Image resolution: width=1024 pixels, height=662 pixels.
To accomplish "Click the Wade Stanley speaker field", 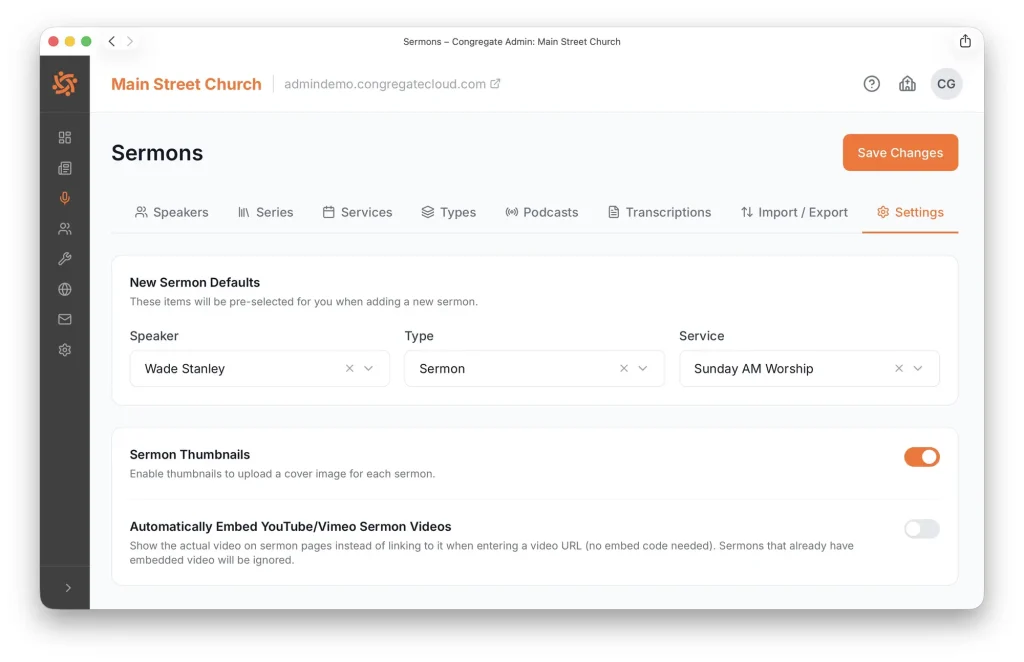I will [259, 368].
